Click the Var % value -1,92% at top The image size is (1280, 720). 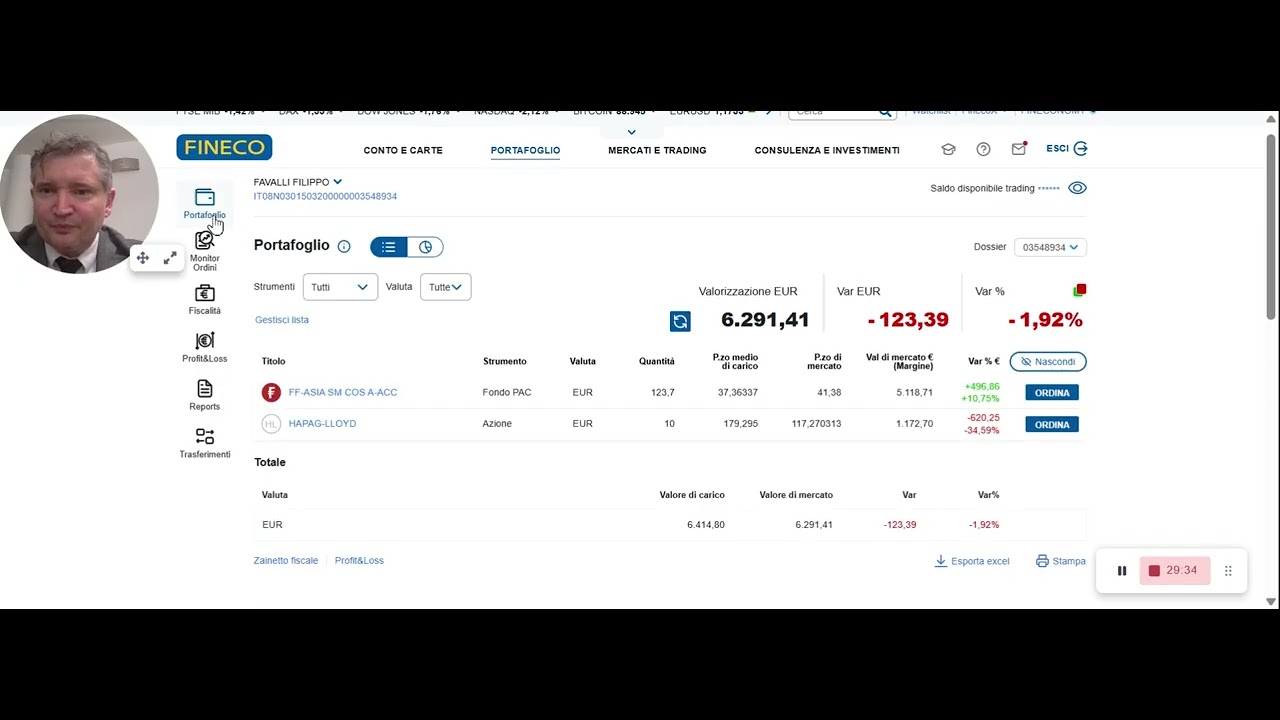coord(1045,320)
